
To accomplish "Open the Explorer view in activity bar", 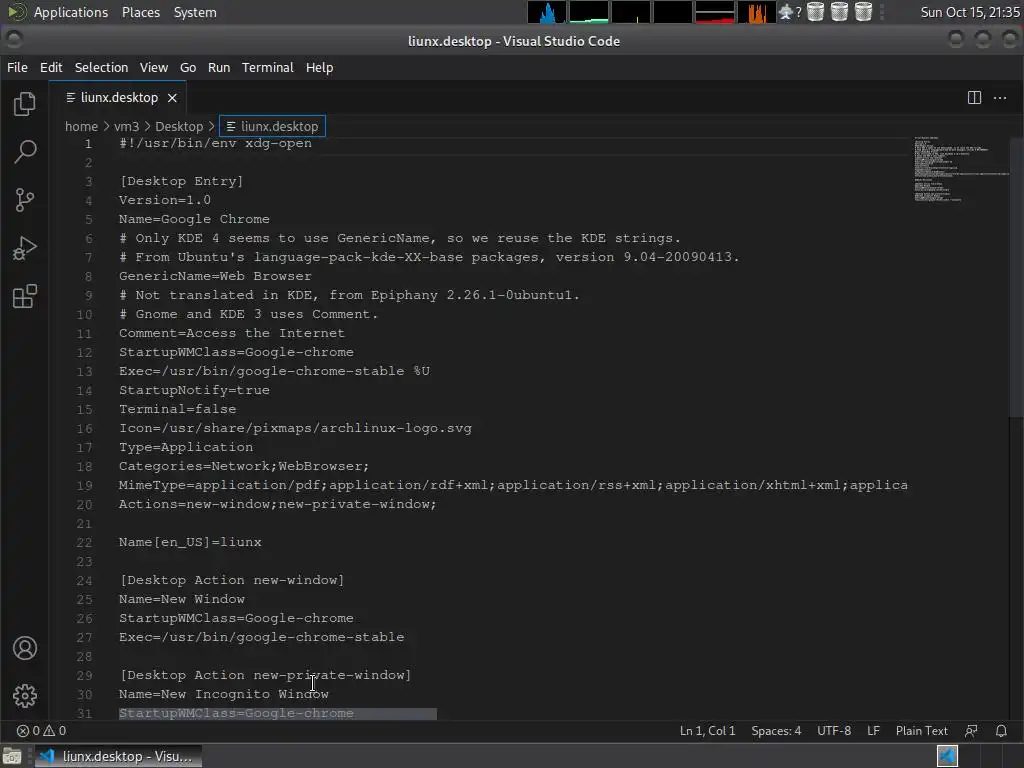I will click(x=25, y=104).
